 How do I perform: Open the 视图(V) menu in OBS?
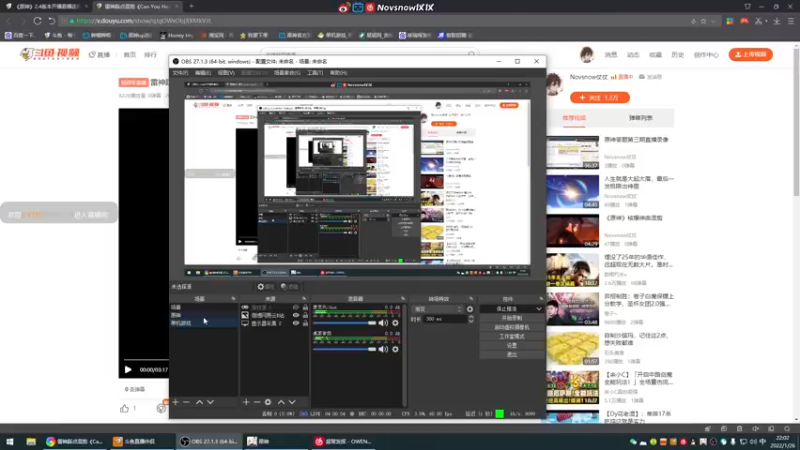coord(226,73)
